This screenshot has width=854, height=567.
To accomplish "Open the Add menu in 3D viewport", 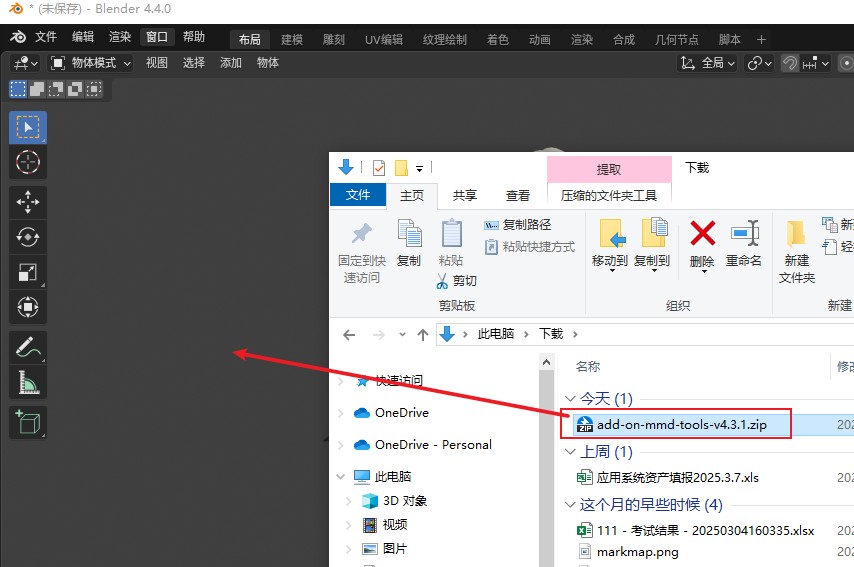I will (231, 63).
